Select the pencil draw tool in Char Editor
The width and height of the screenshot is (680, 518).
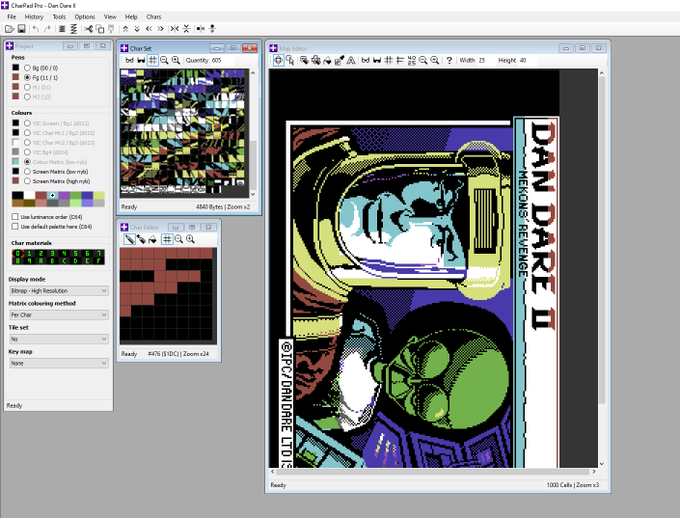(129, 239)
